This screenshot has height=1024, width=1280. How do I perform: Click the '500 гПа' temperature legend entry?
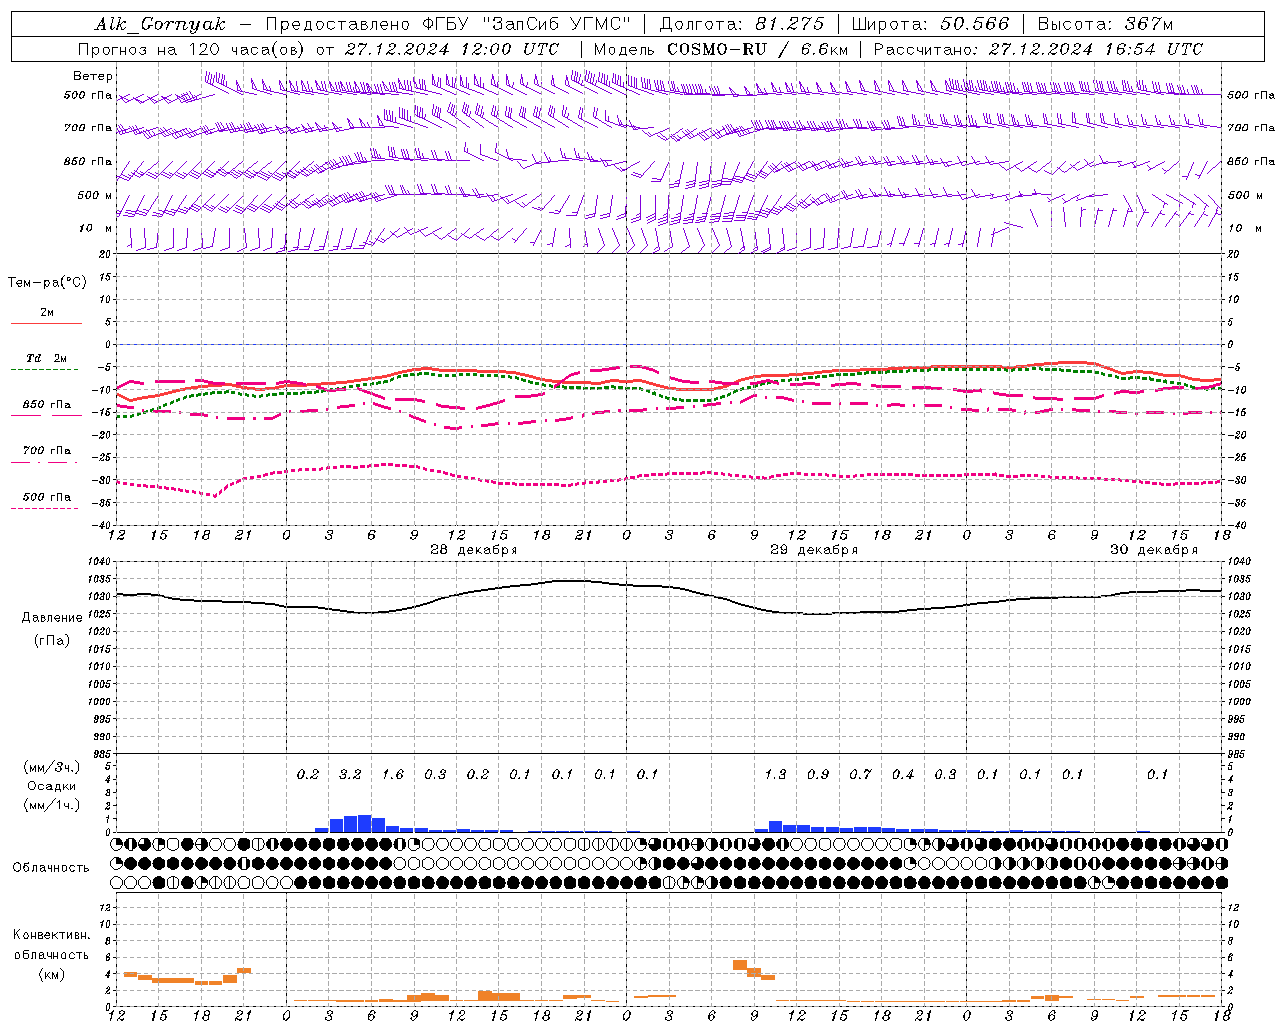(47, 497)
